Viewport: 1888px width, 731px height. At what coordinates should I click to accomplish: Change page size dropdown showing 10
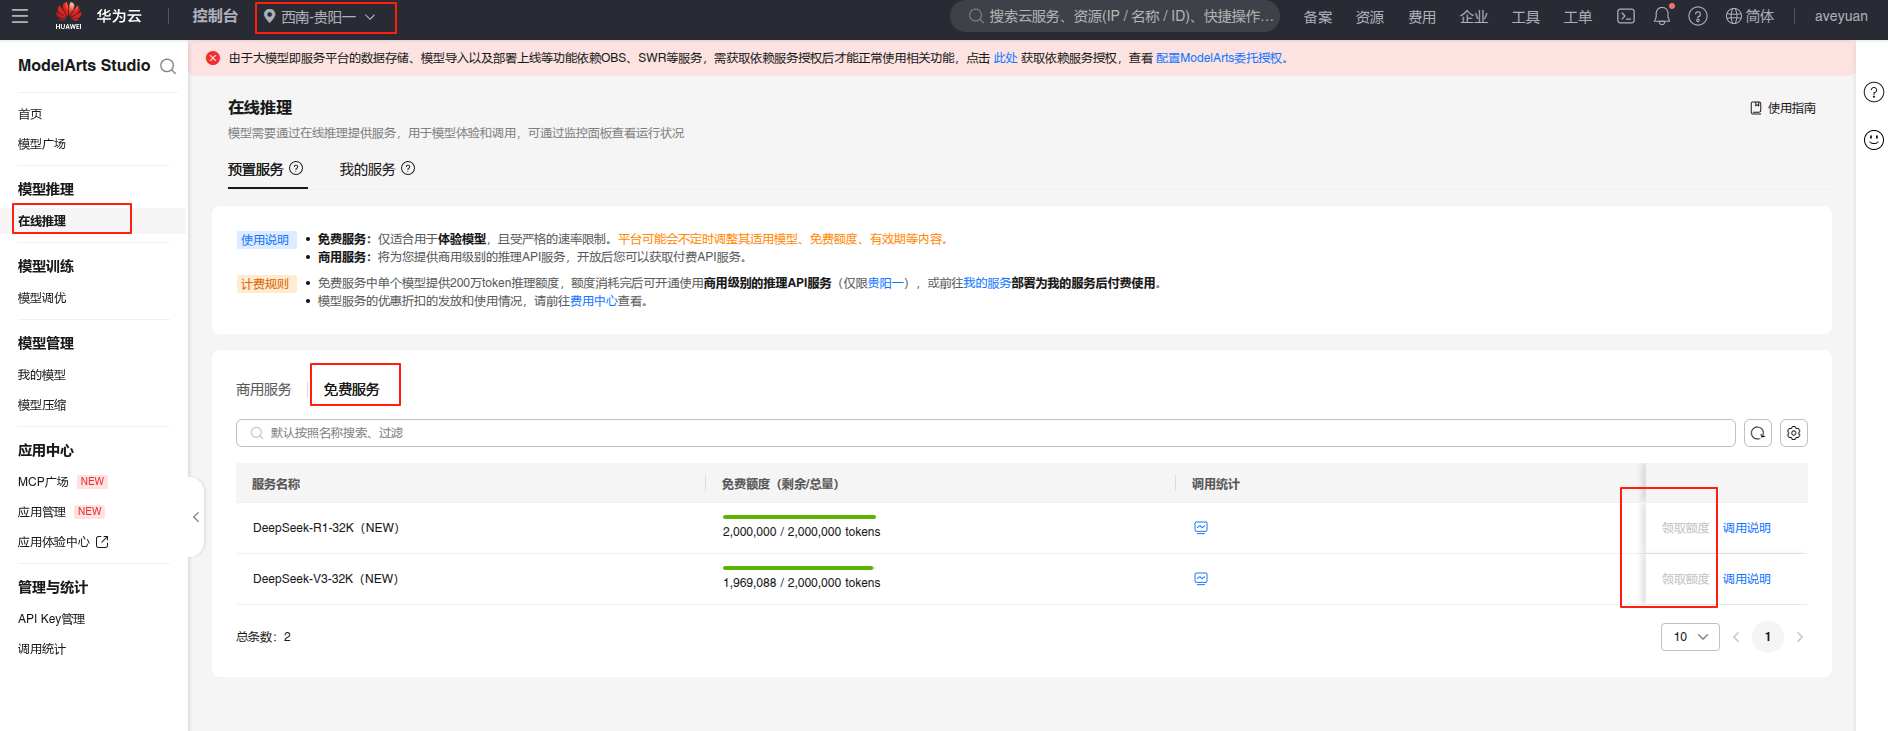(1690, 637)
